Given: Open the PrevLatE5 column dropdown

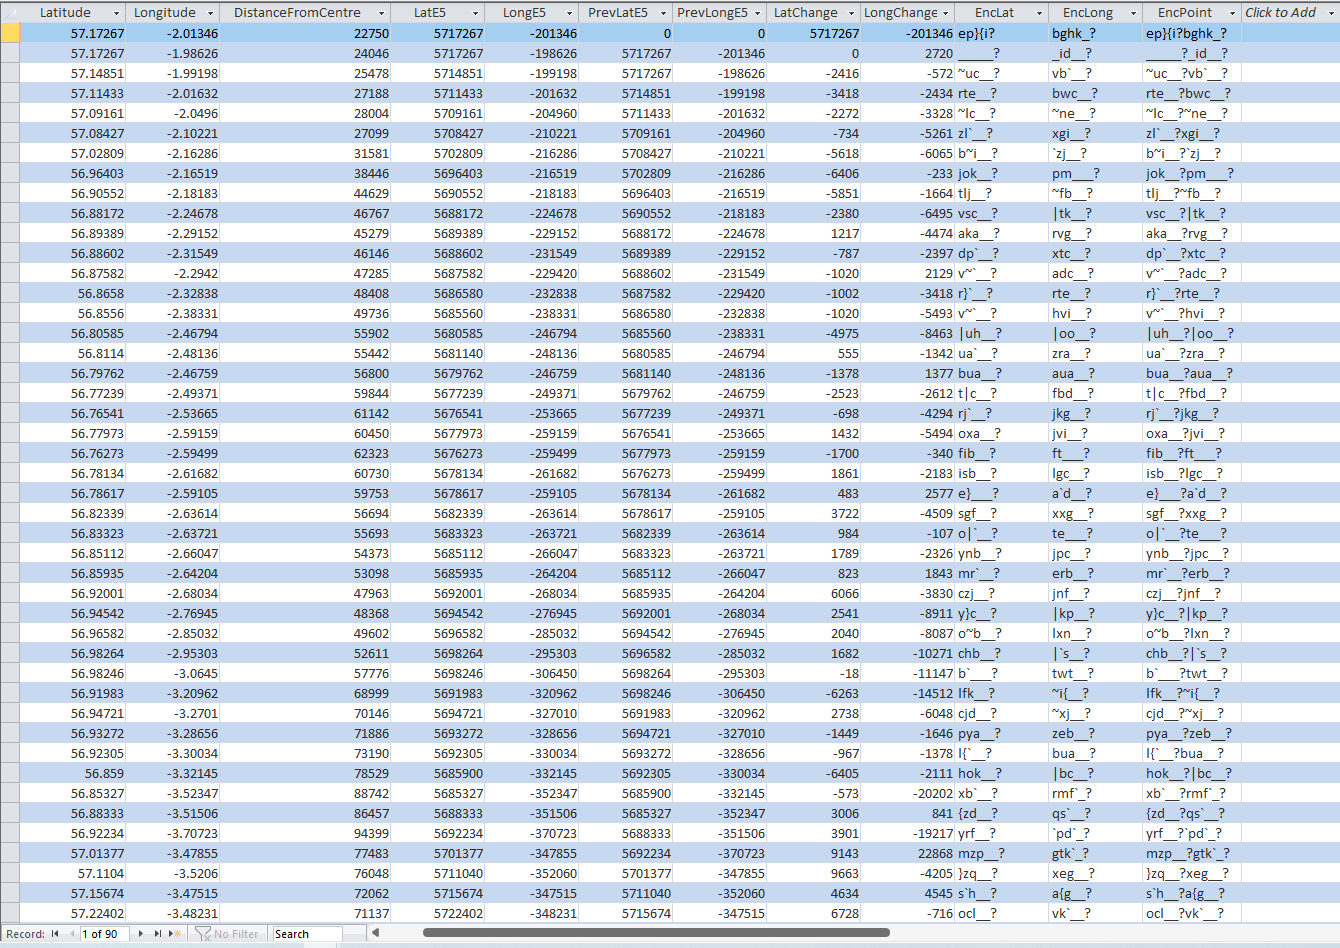Looking at the screenshot, I should [x=665, y=13].
